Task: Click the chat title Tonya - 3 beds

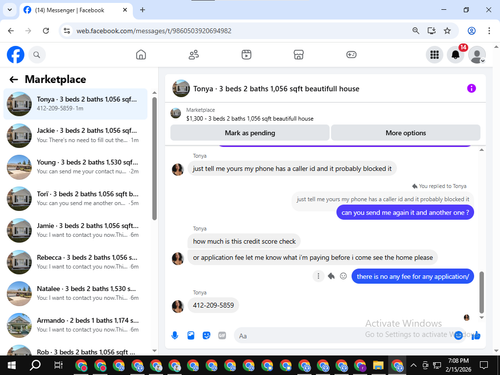Action: [276, 89]
